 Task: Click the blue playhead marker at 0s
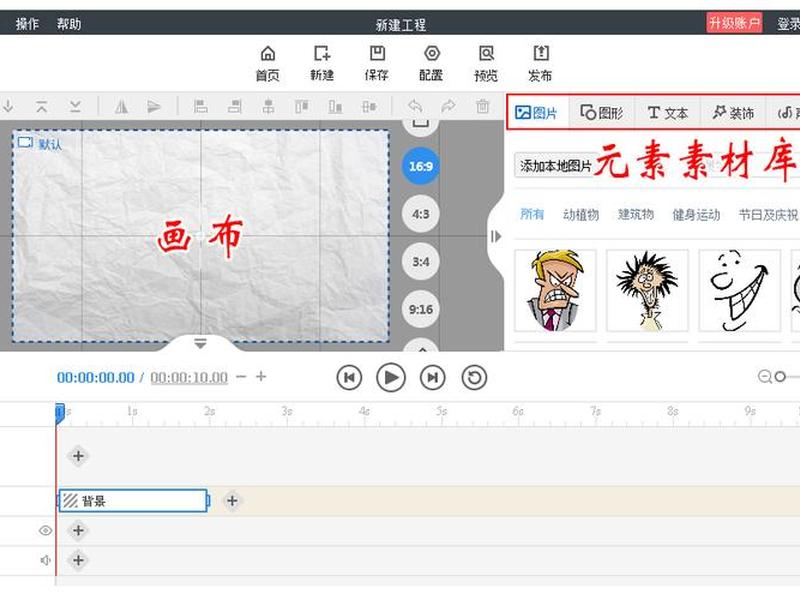click(60, 414)
